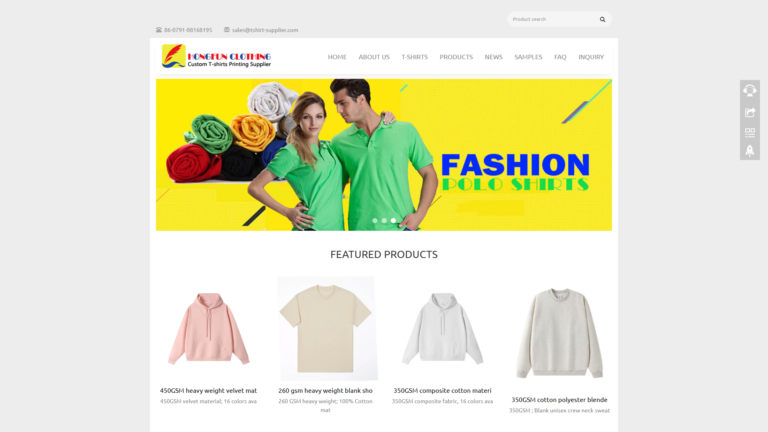Open the customer service headset icon
The image size is (768, 432).
(749, 91)
